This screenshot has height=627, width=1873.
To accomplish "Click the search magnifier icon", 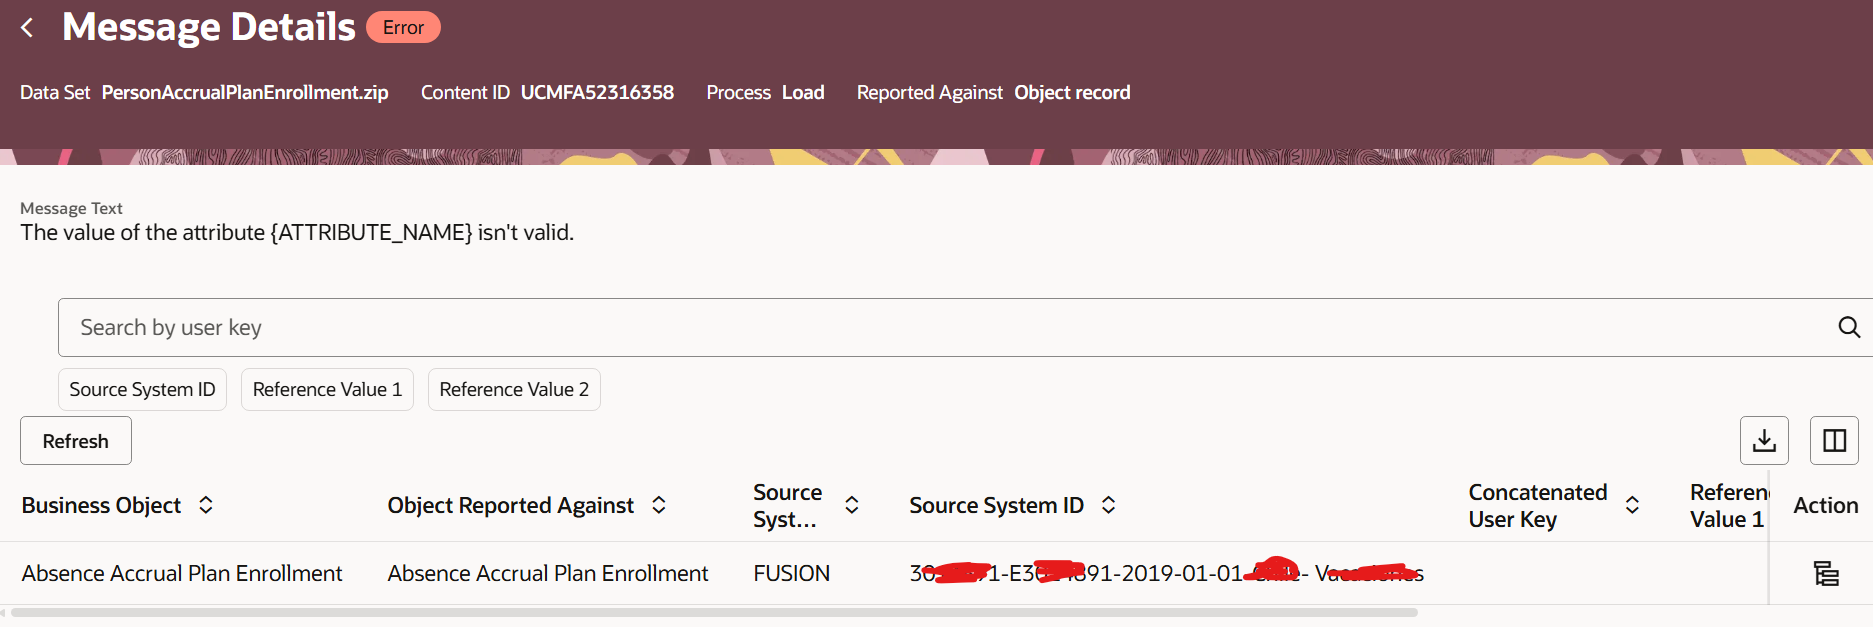I will point(1849,327).
